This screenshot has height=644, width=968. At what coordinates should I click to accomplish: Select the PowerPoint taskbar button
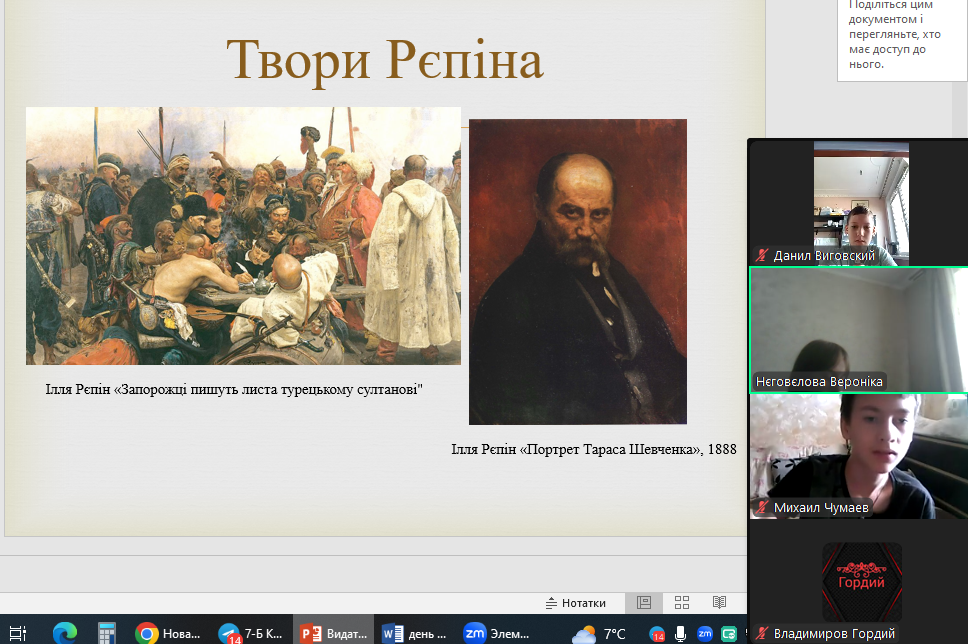coord(333,632)
